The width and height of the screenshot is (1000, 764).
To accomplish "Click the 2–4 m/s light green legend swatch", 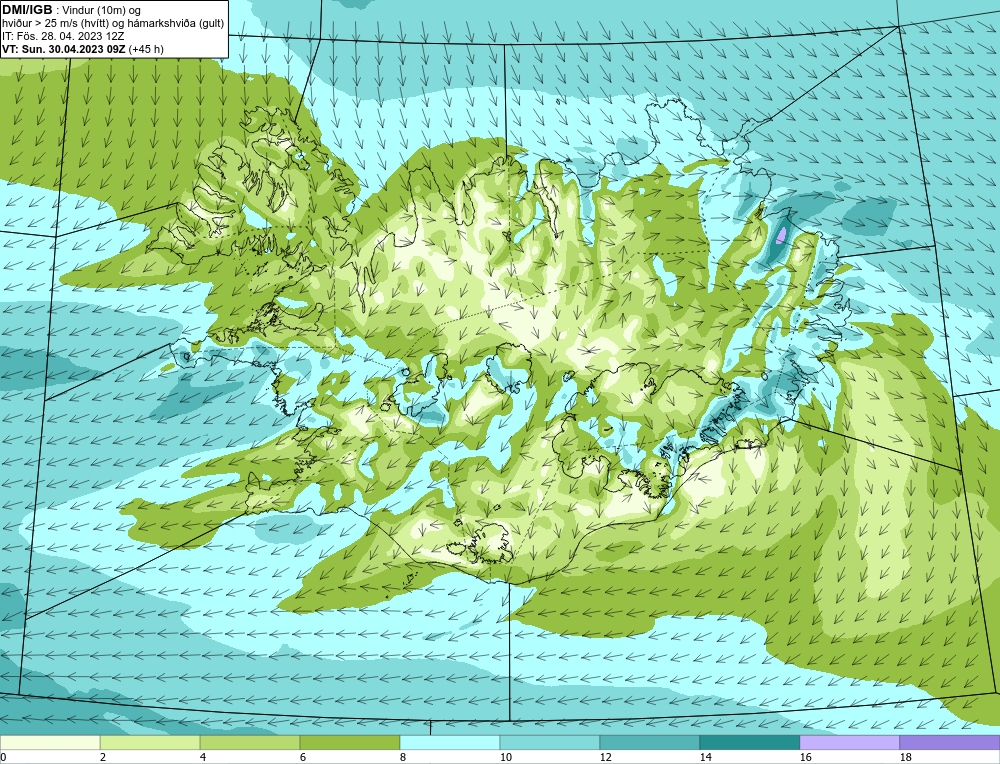I will 150,743.
